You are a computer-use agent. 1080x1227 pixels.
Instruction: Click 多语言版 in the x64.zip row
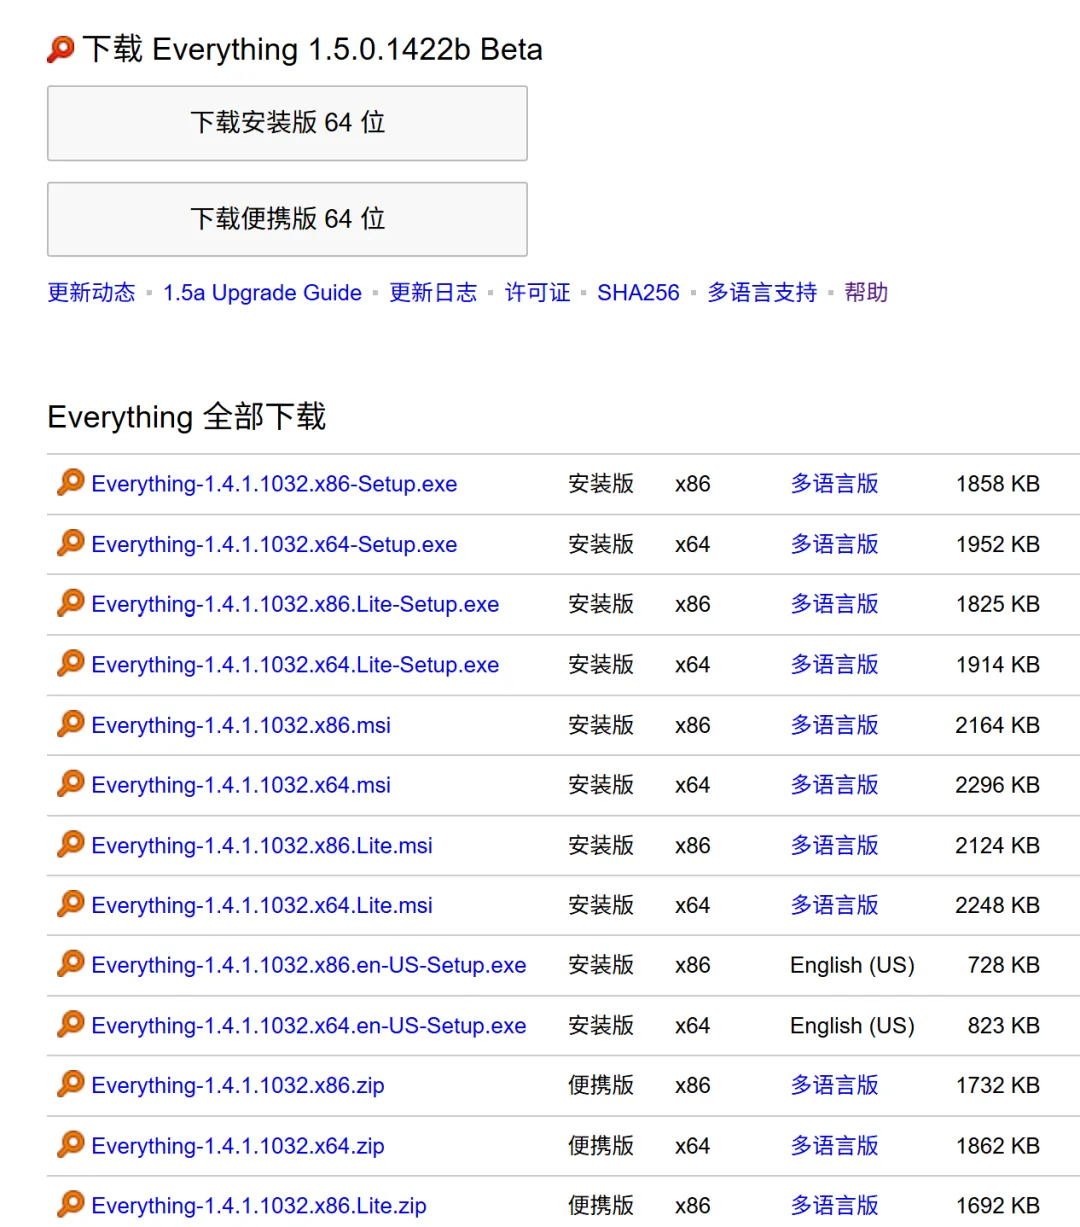[834, 1146]
